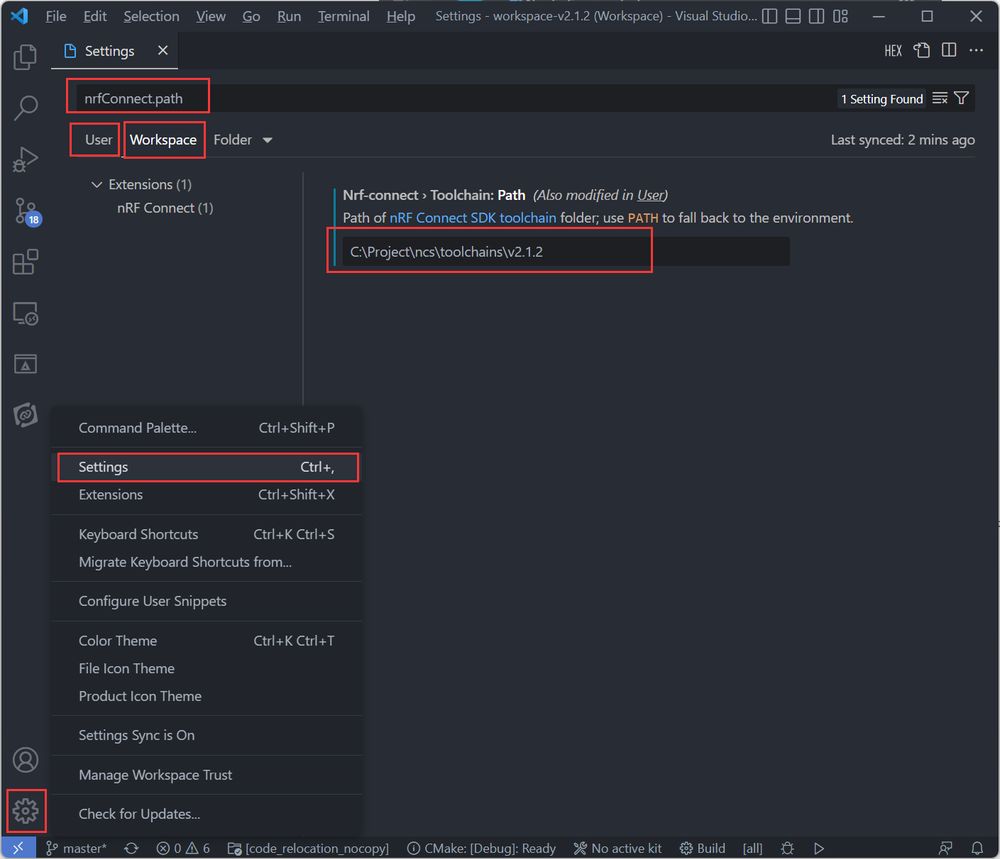Image resolution: width=1000 pixels, height=859 pixels.
Task: Open the Remote Explorer icon
Action: click(x=25, y=314)
